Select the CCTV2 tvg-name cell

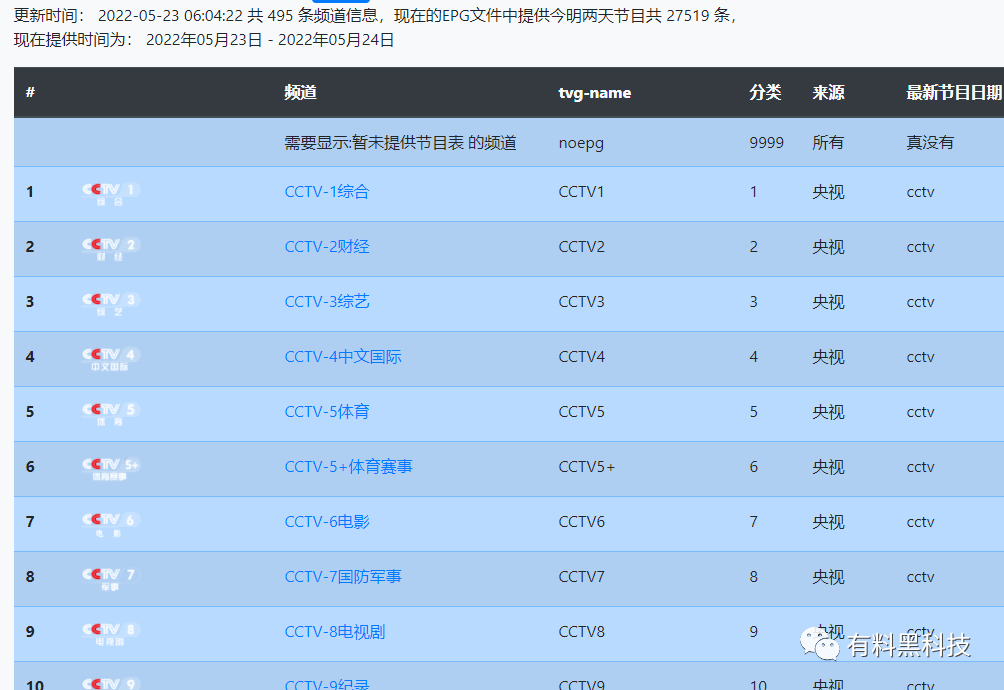tap(581, 247)
